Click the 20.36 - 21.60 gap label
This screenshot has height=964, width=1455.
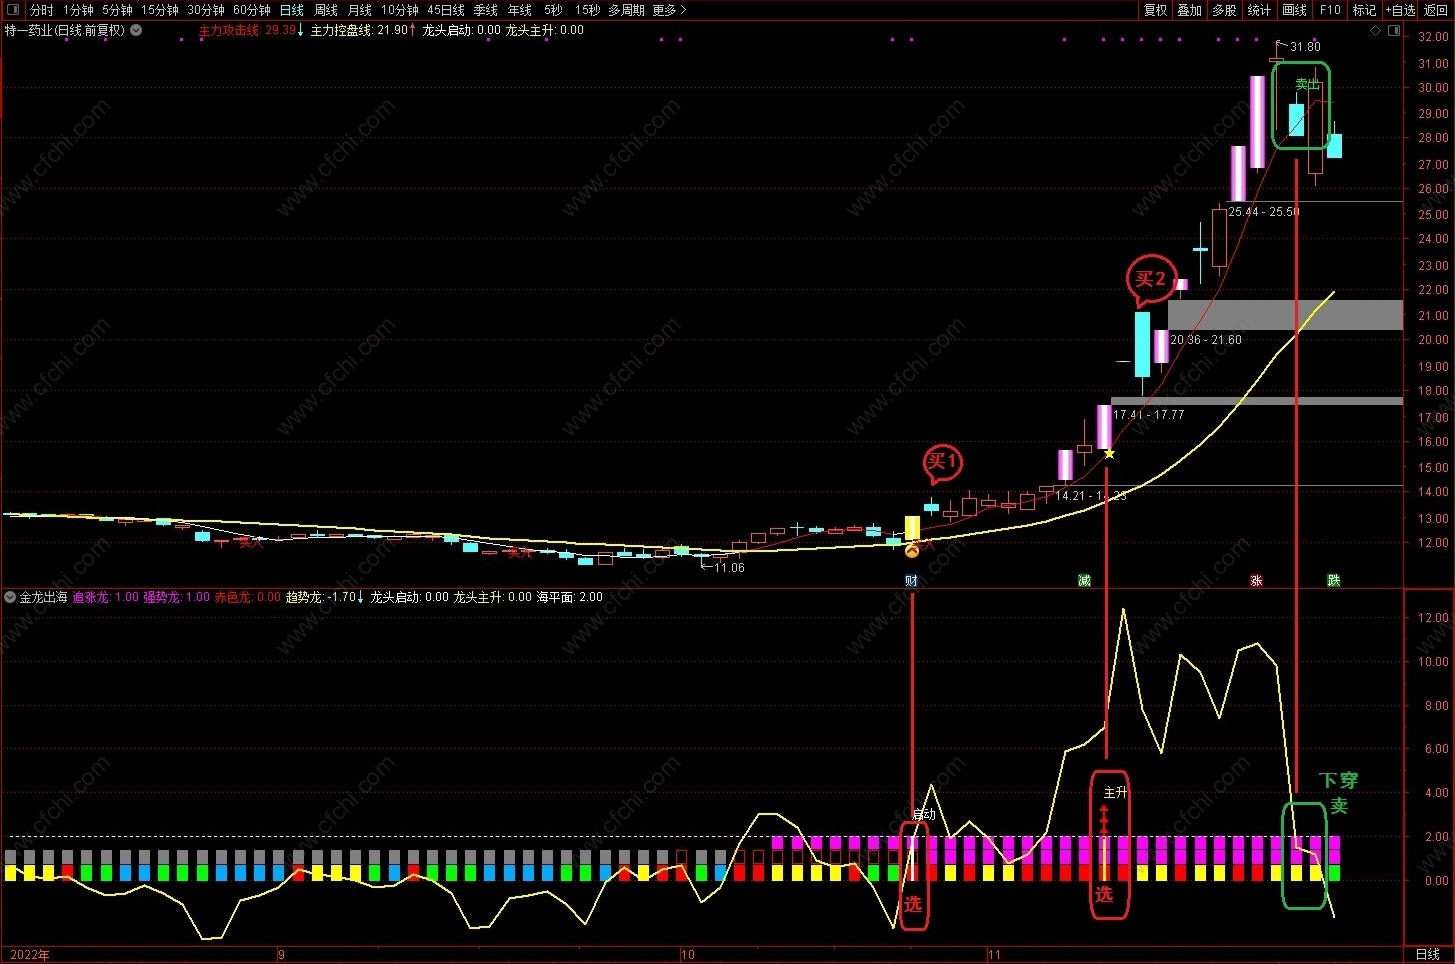[x=1206, y=340]
